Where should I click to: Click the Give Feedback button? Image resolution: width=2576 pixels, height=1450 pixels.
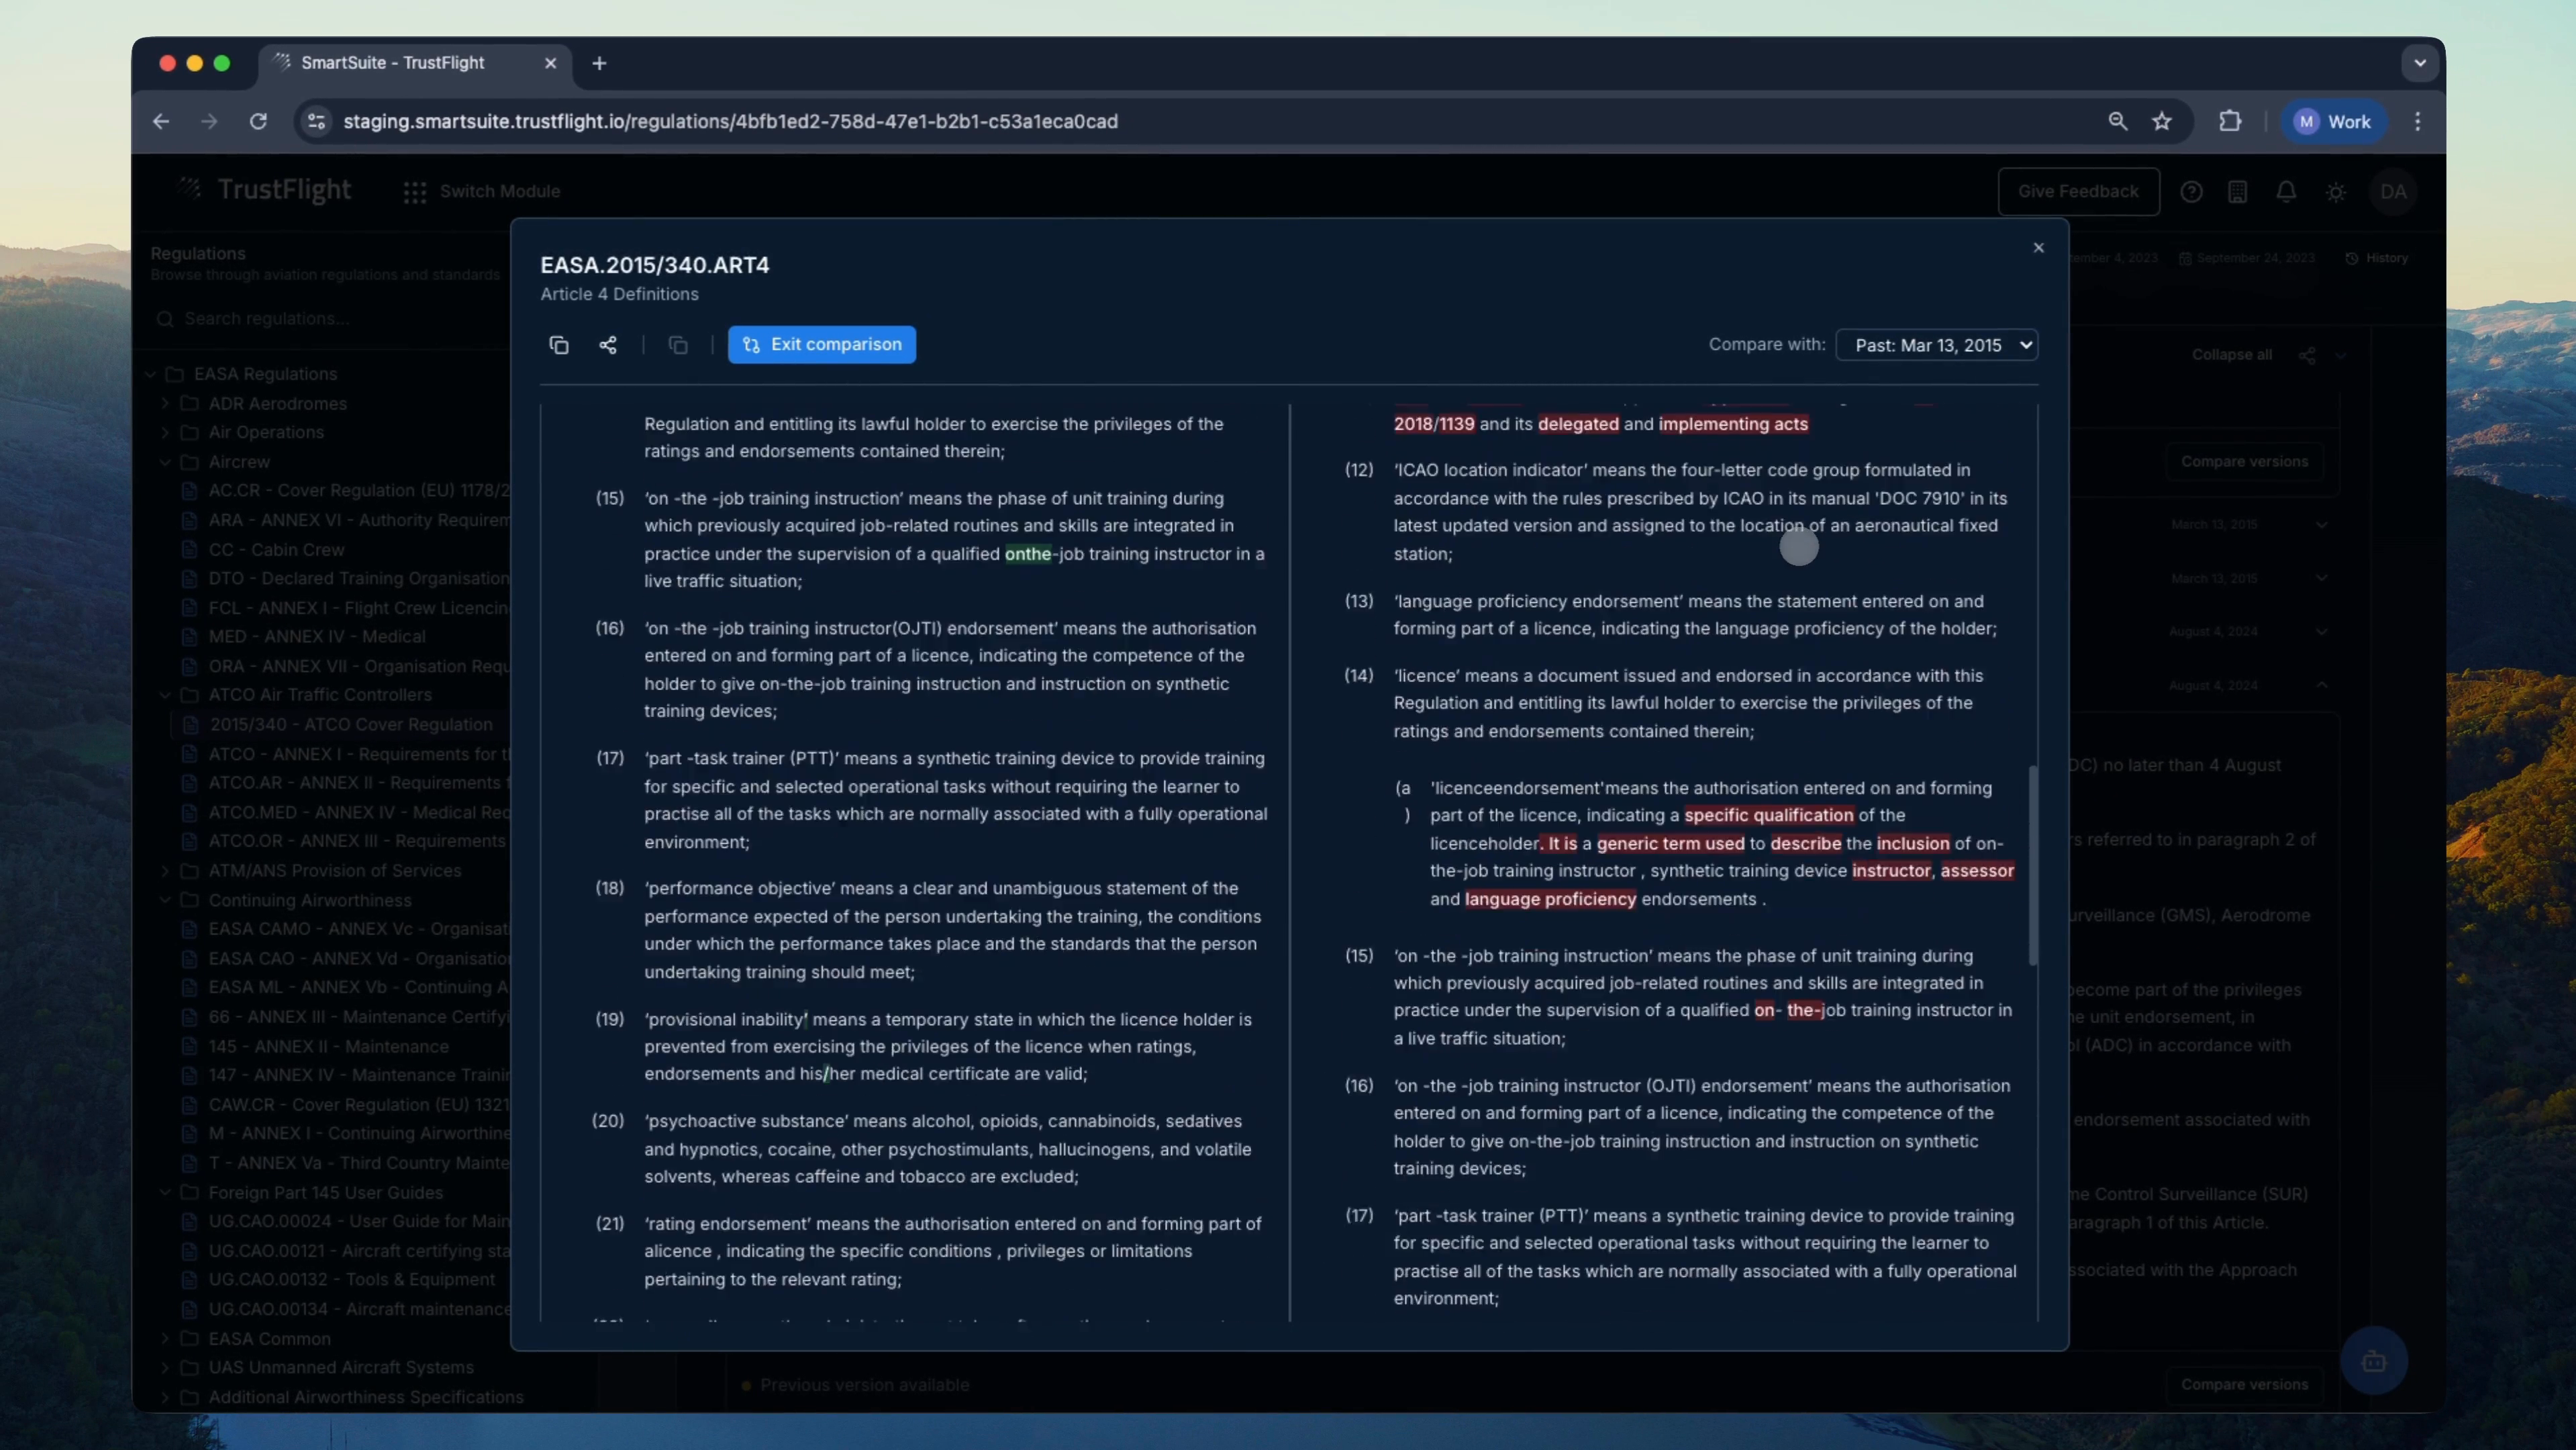click(x=2078, y=191)
